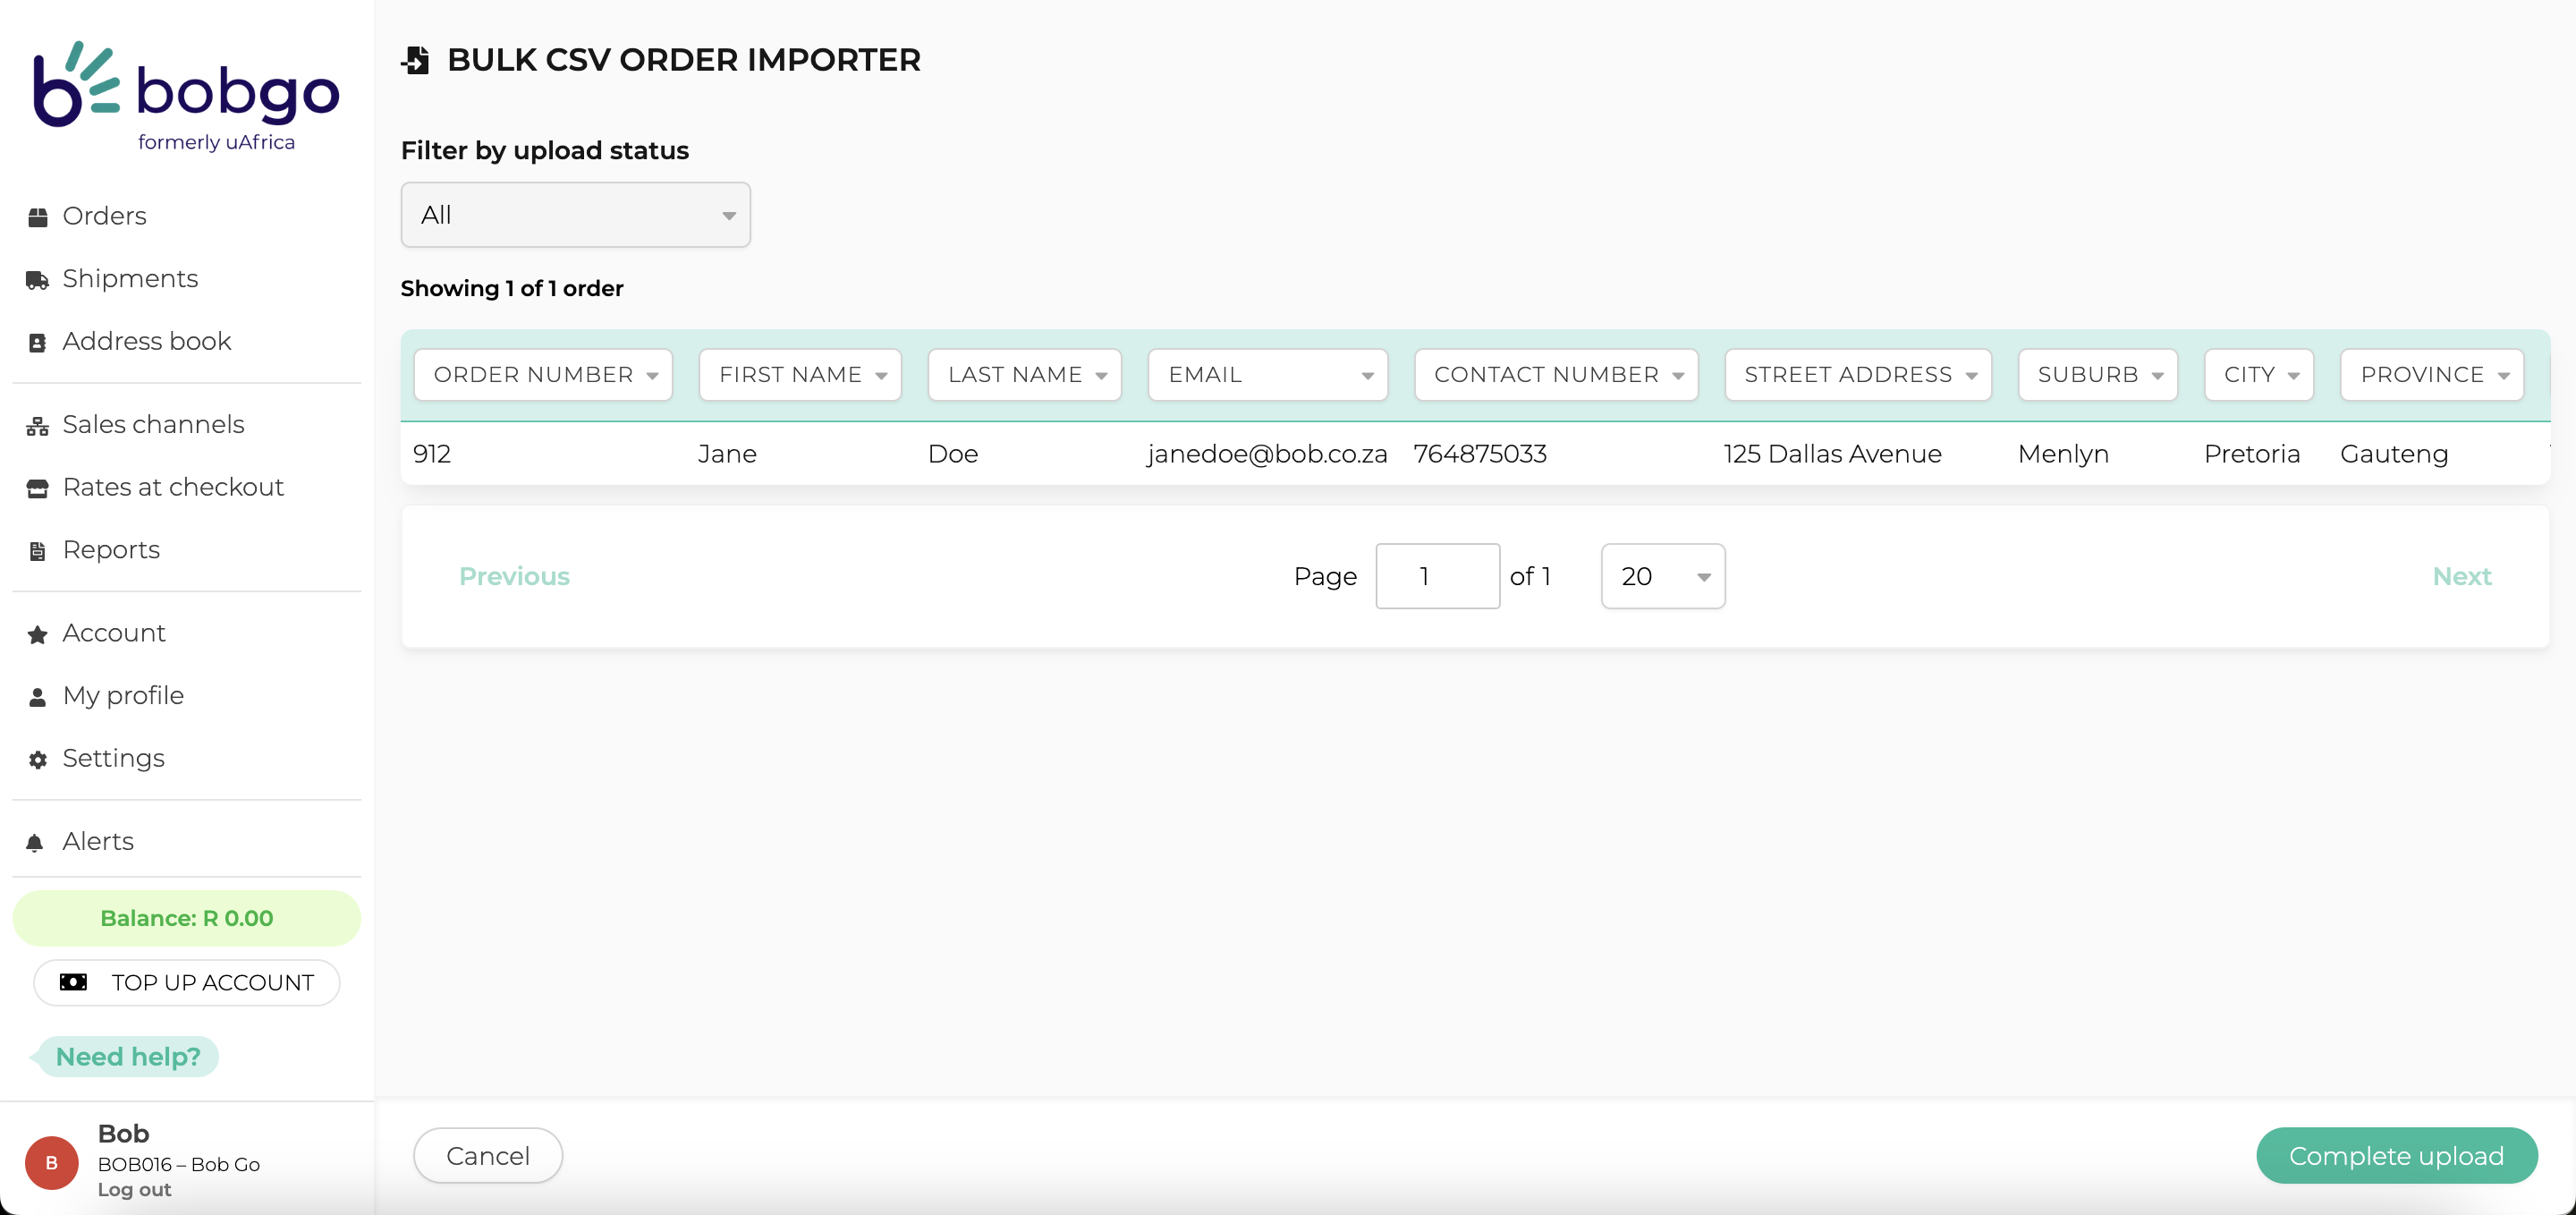Click the Rates at checkout store icon
The width and height of the screenshot is (2576, 1215).
pyautogui.click(x=37, y=489)
